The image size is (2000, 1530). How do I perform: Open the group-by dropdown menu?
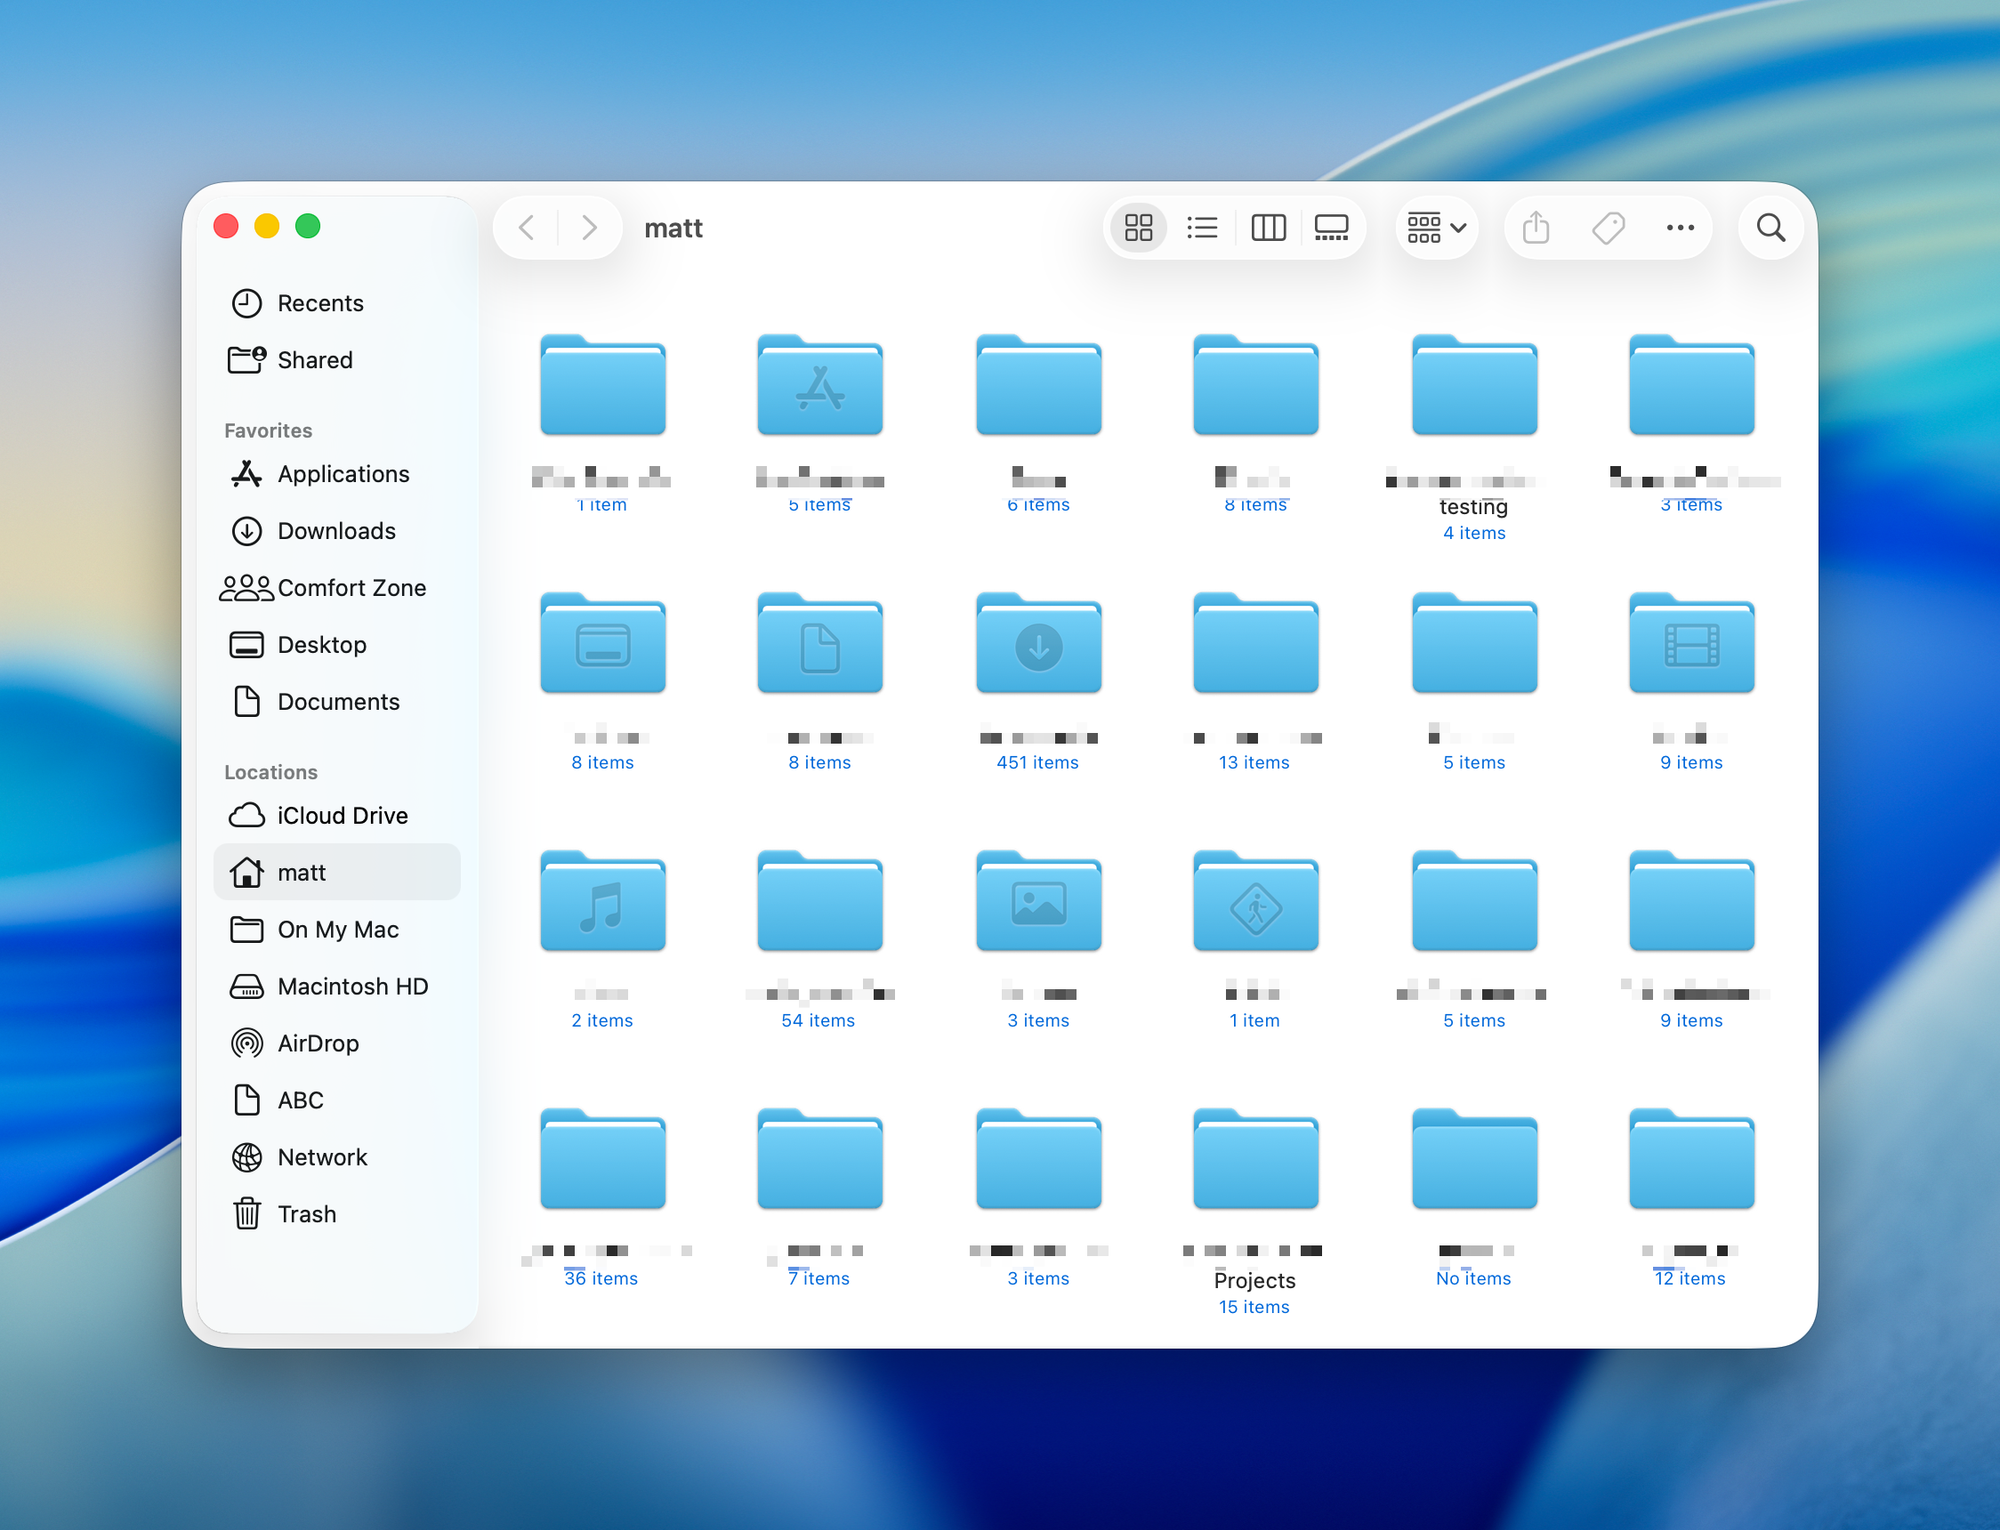pos(1436,228)
